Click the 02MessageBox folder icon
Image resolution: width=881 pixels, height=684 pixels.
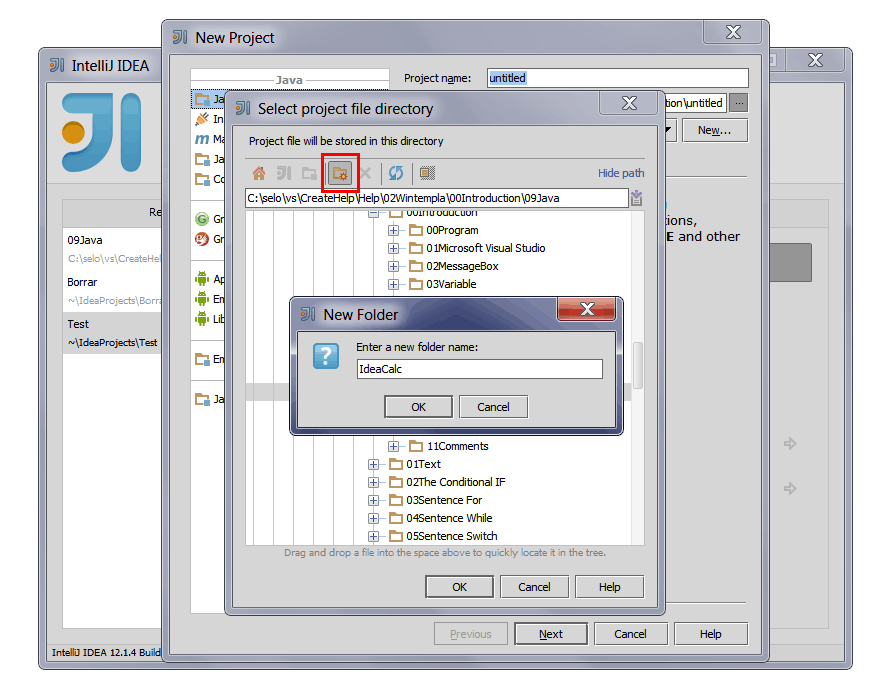coord(416,266)
